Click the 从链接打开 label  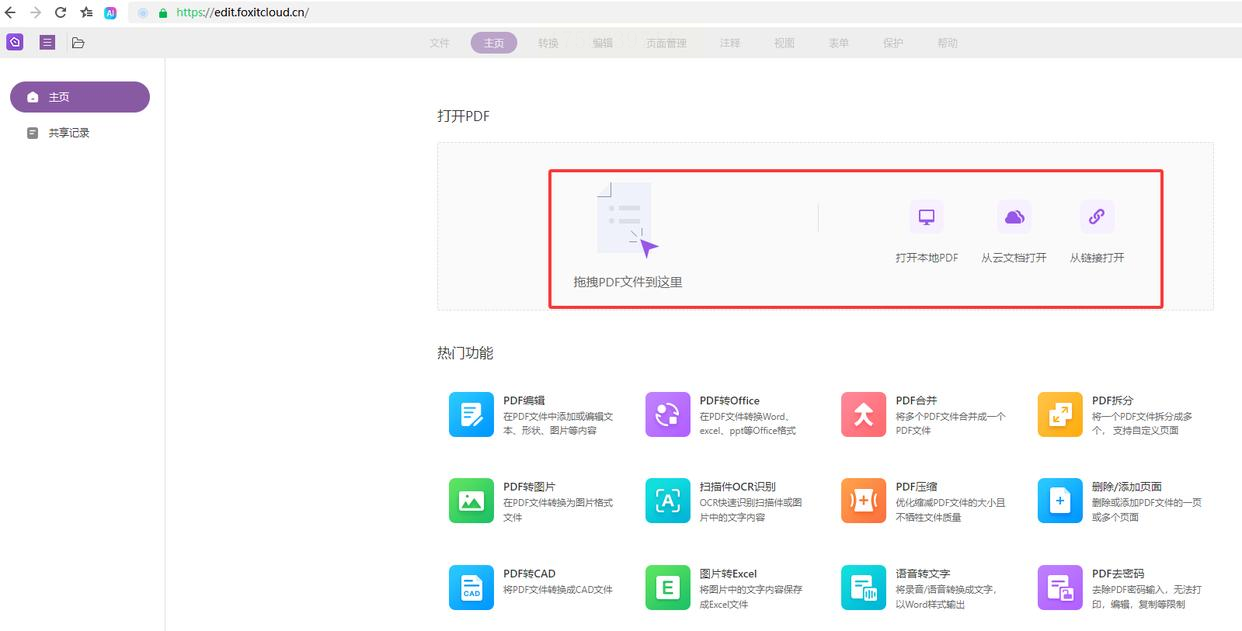1097,258
